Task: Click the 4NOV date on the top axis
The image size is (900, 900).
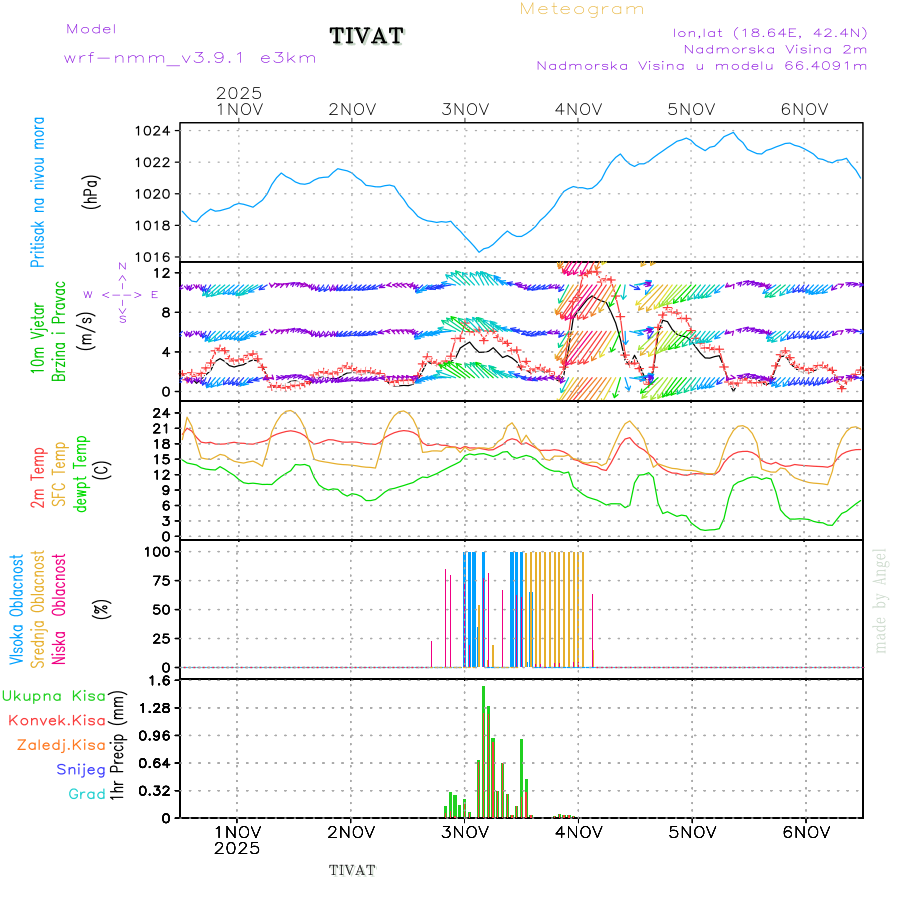Action: [577, 109]
